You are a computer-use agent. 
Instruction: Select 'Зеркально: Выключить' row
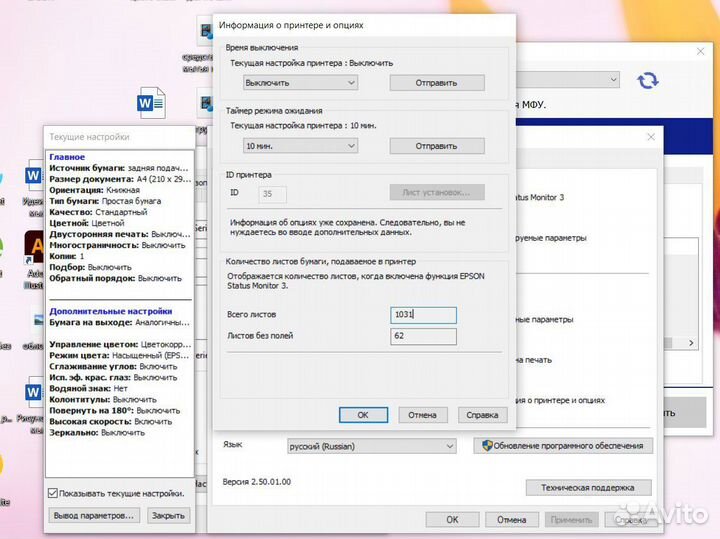pos(97,432)
